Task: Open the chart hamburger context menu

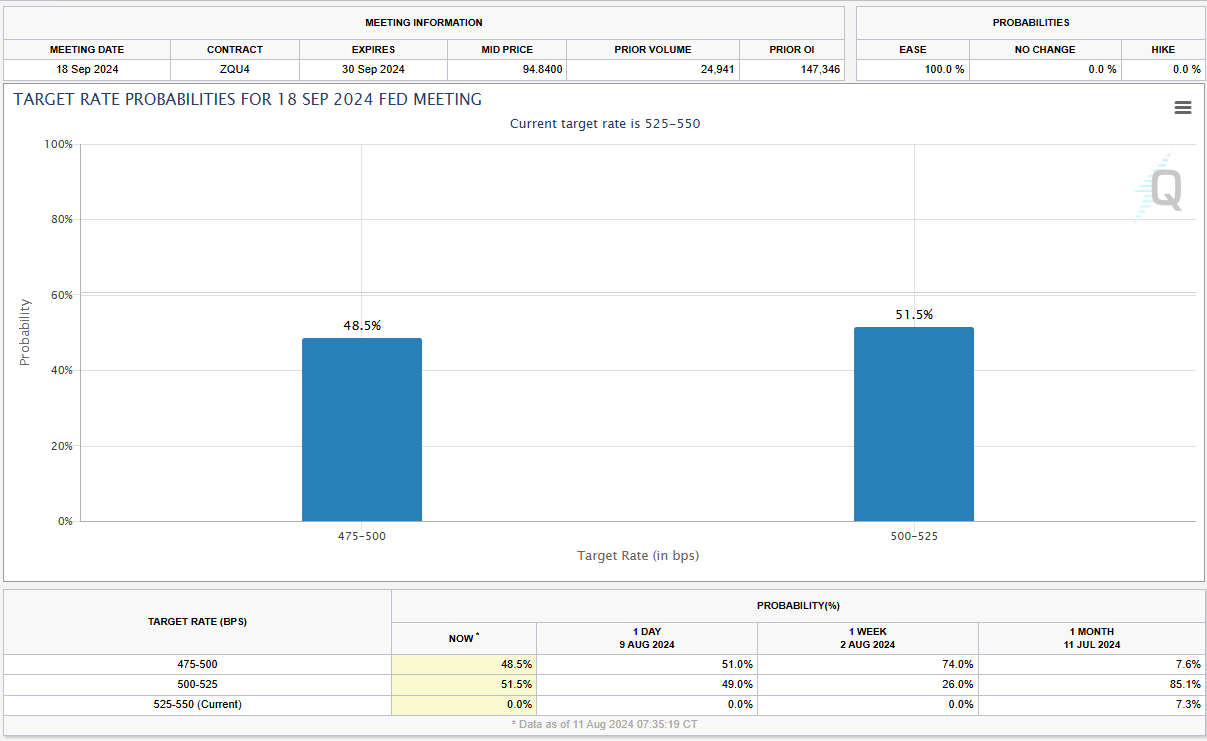Action: [1182, 108]
